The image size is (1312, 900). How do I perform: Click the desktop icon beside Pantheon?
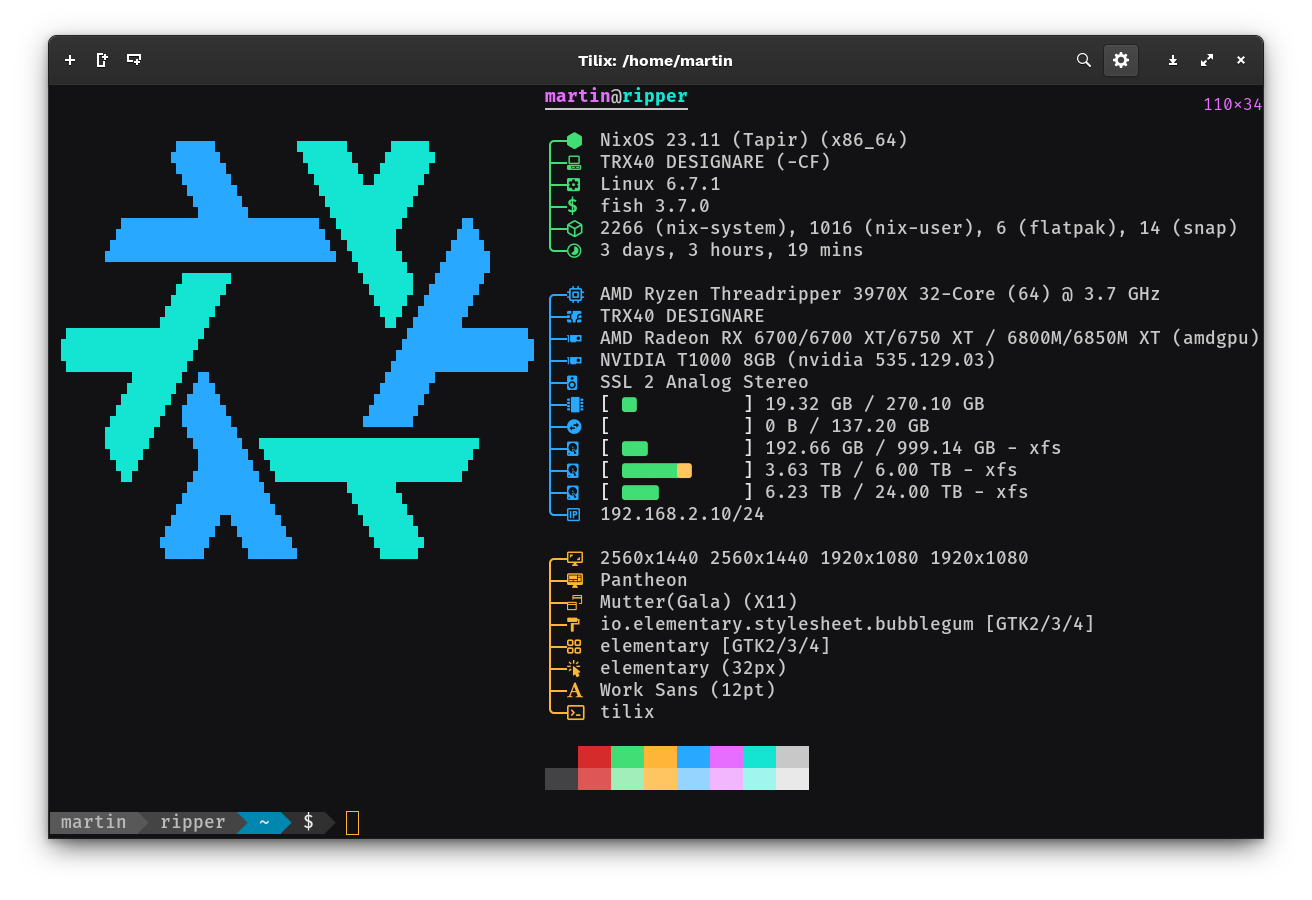574,580
